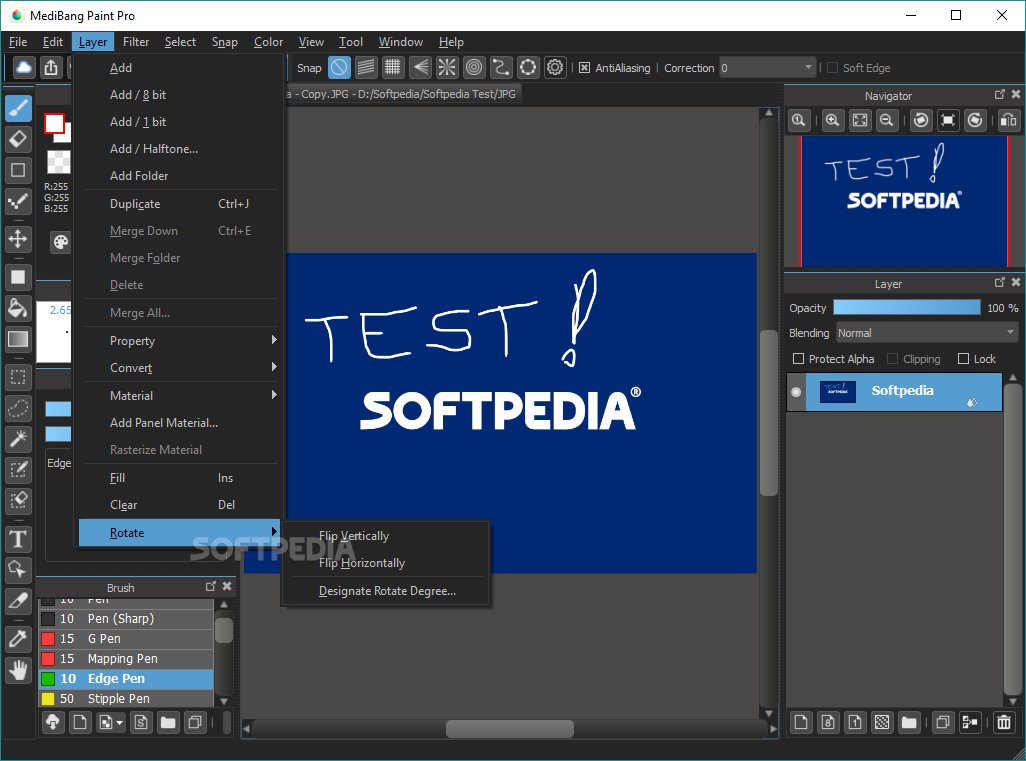Select the Gradient tool

coord(18,338)
